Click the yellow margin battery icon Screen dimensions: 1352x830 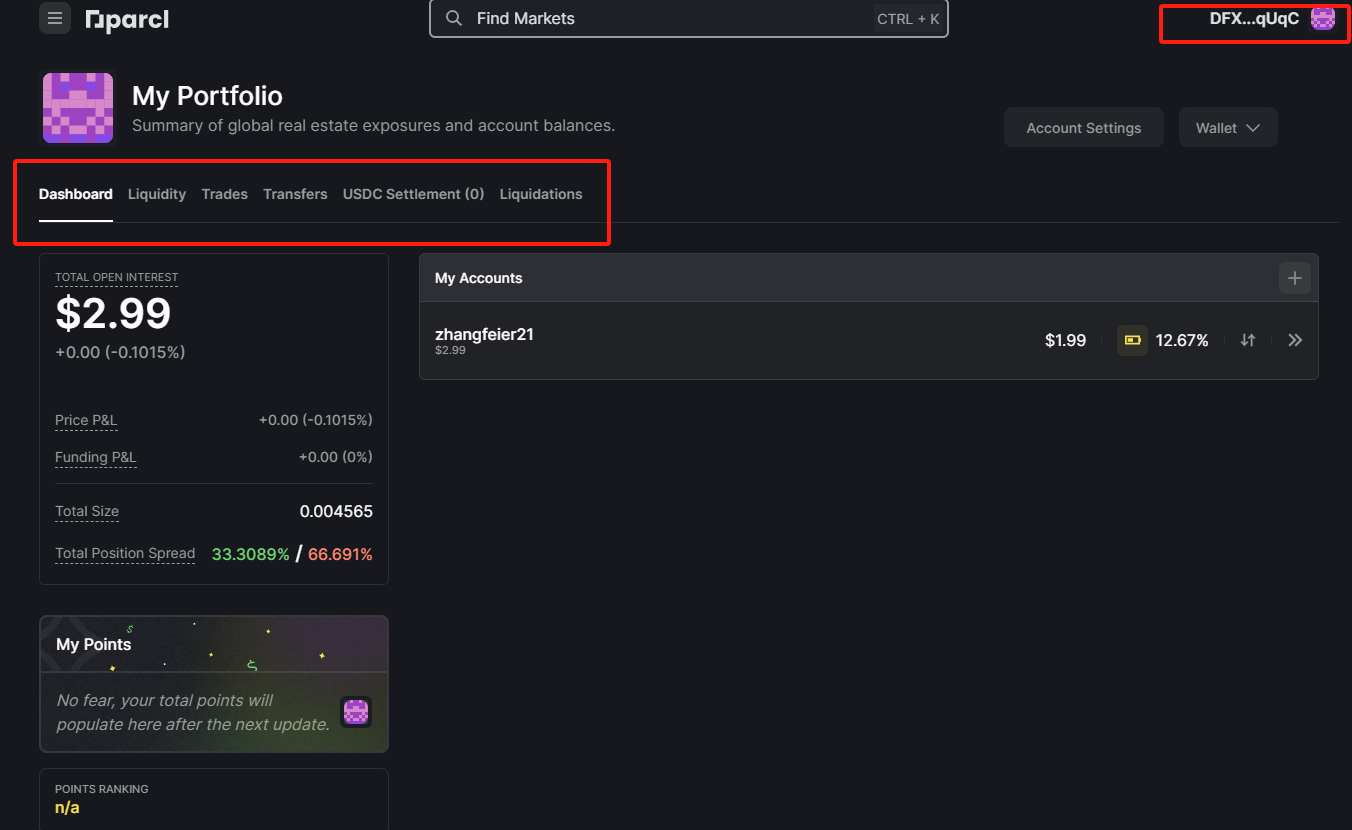coord(1132,340)
